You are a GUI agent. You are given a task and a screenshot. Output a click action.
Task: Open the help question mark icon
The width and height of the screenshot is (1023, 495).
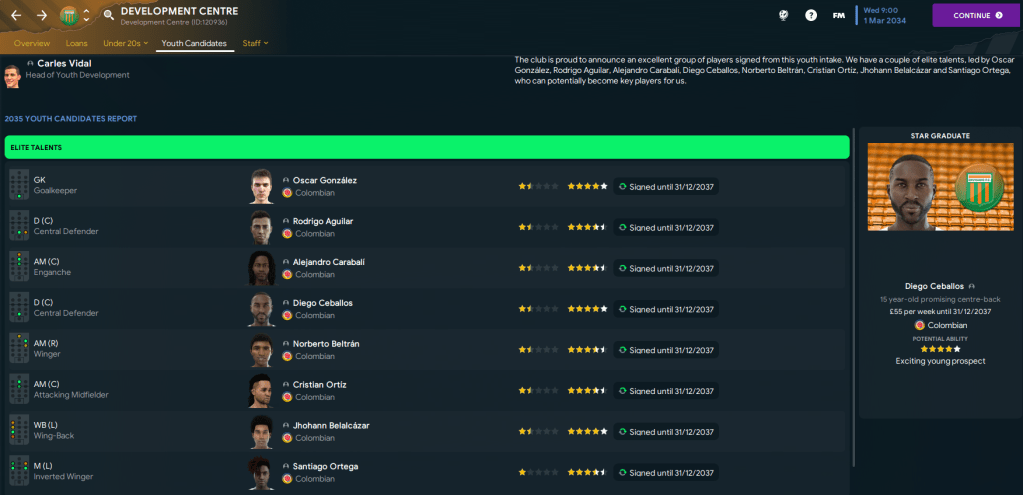811,16
